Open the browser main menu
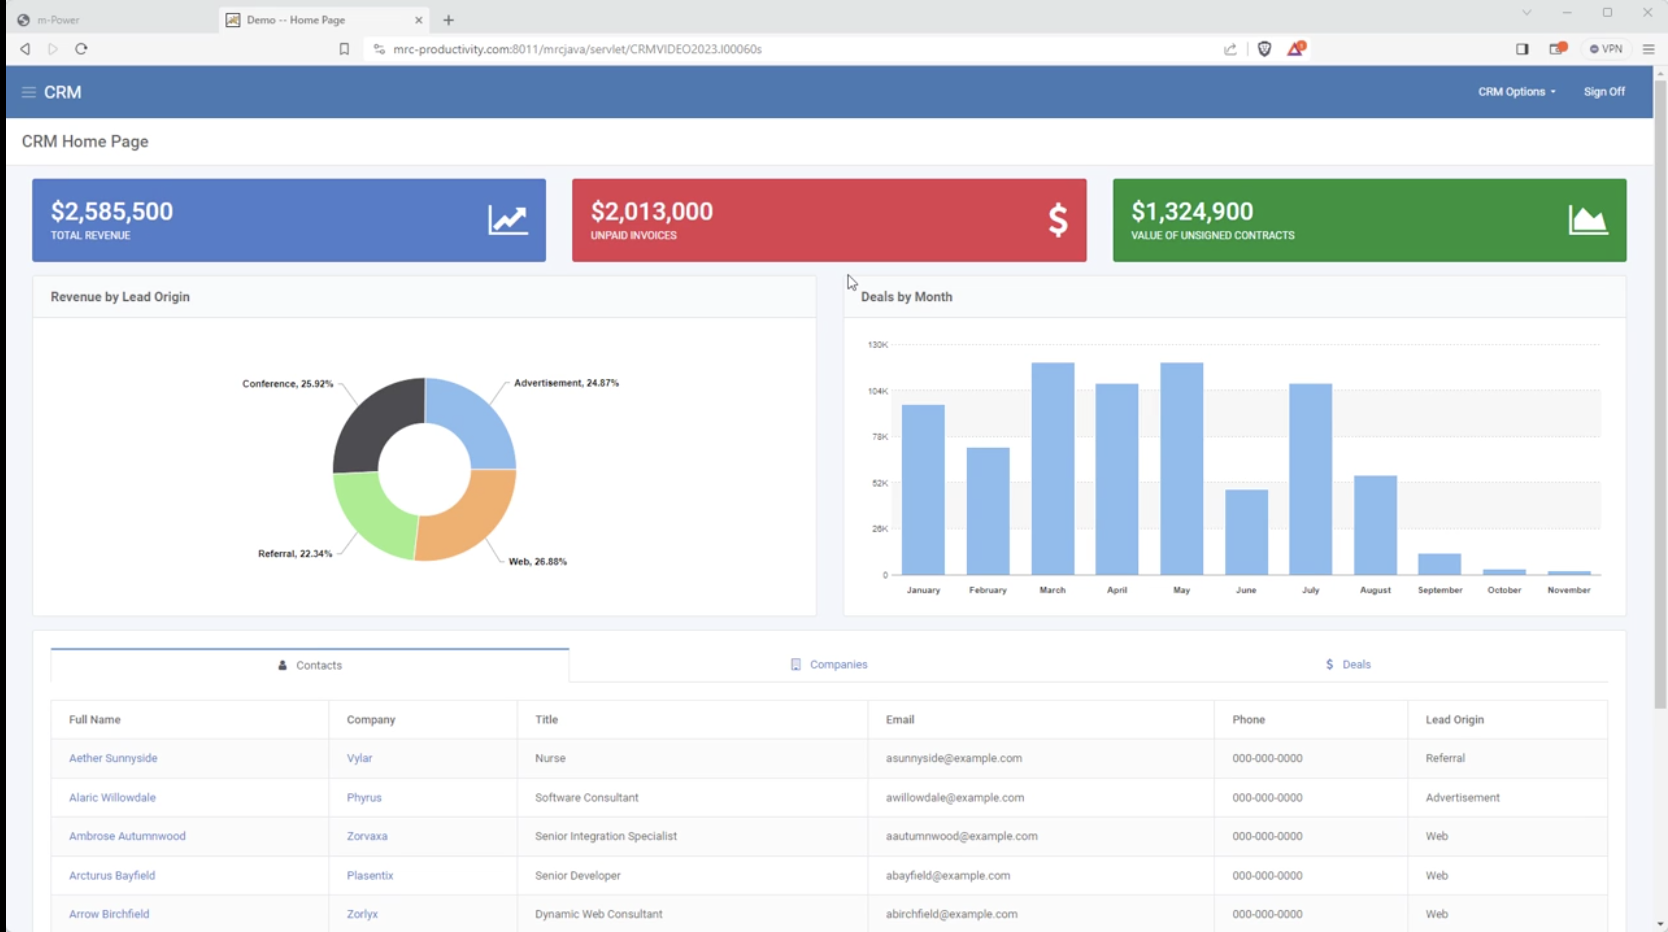The image size is (1668, 932). click(x=1648, y=49)
